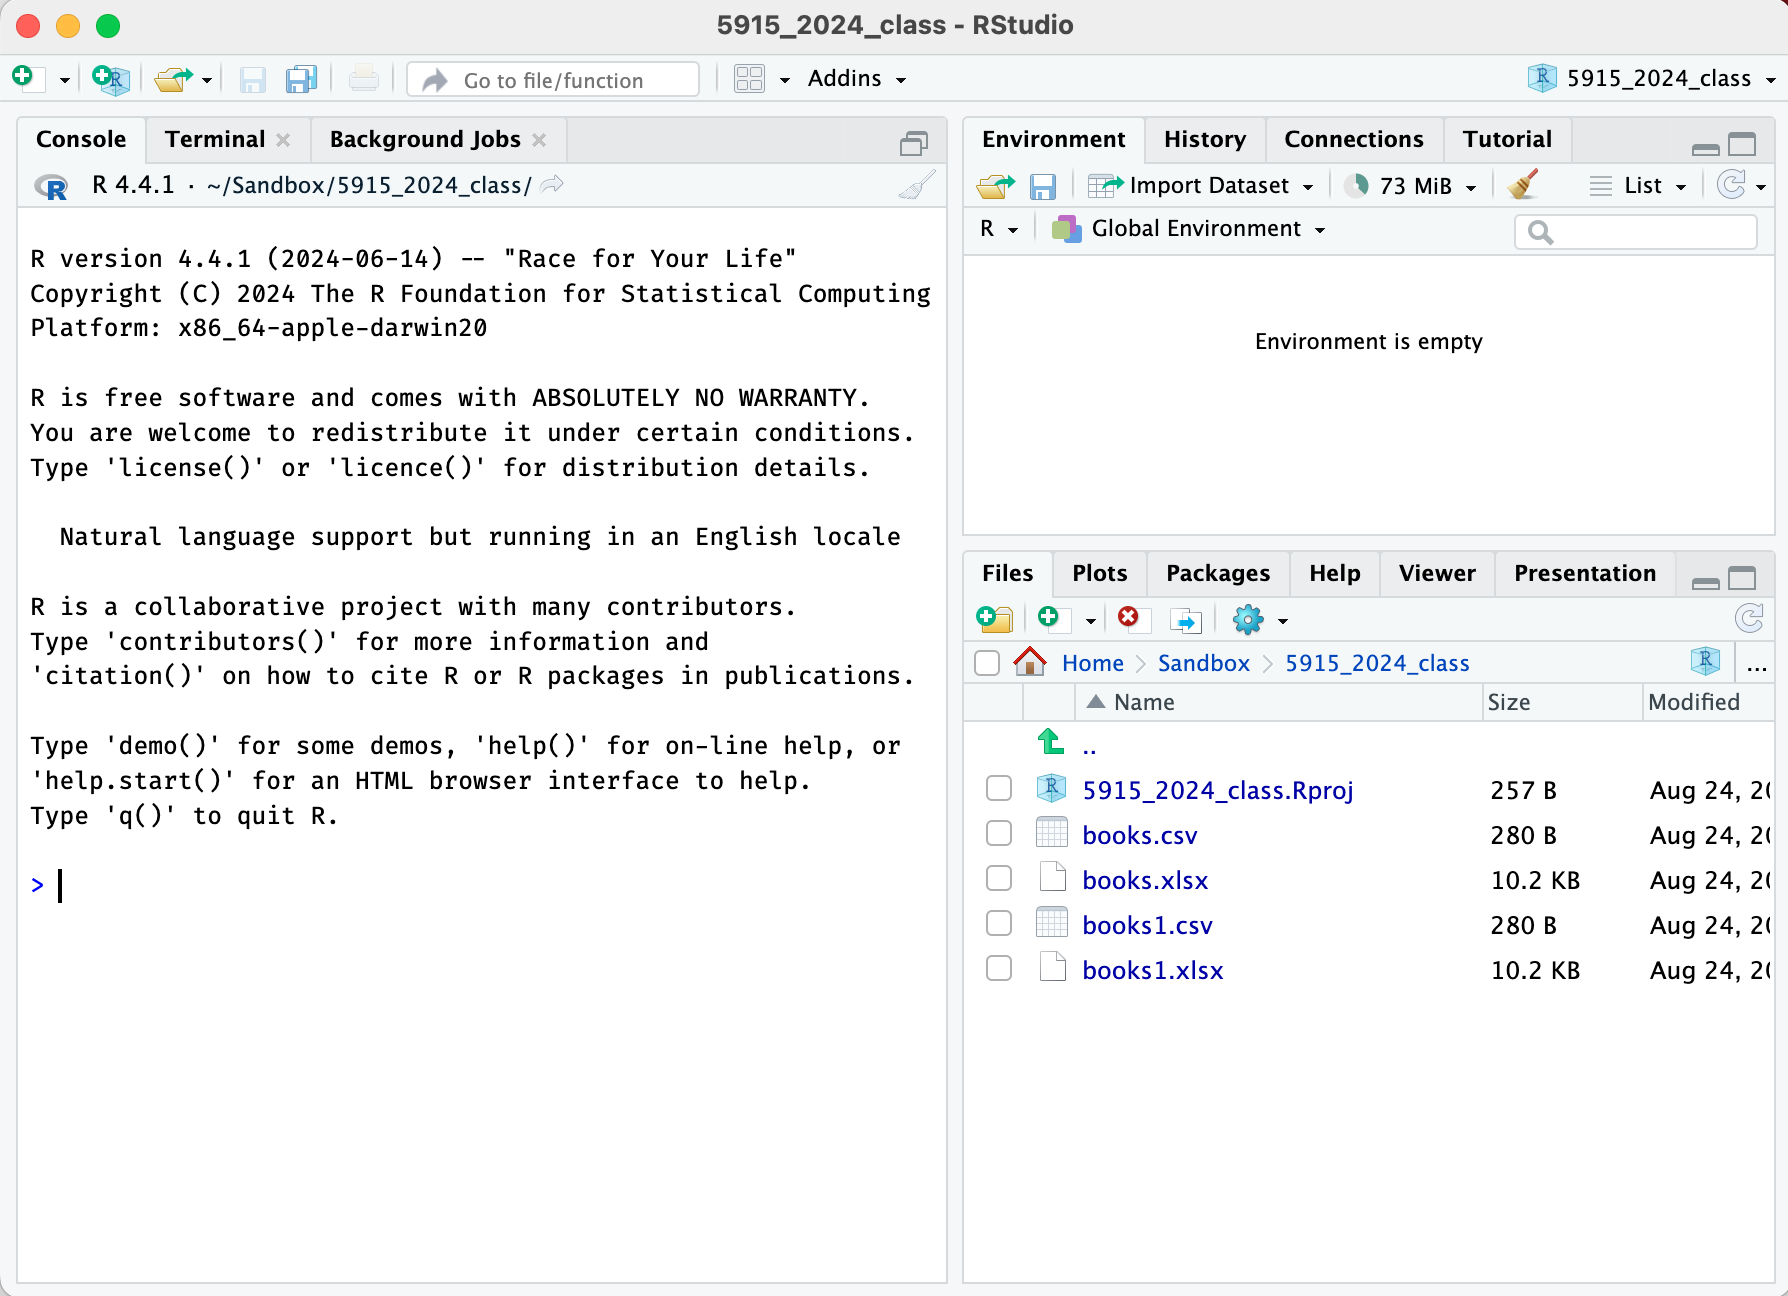Go to the project directory via R cube icon
The height and width of the screenshot is (1296, 1788).
coord(1705,661)
